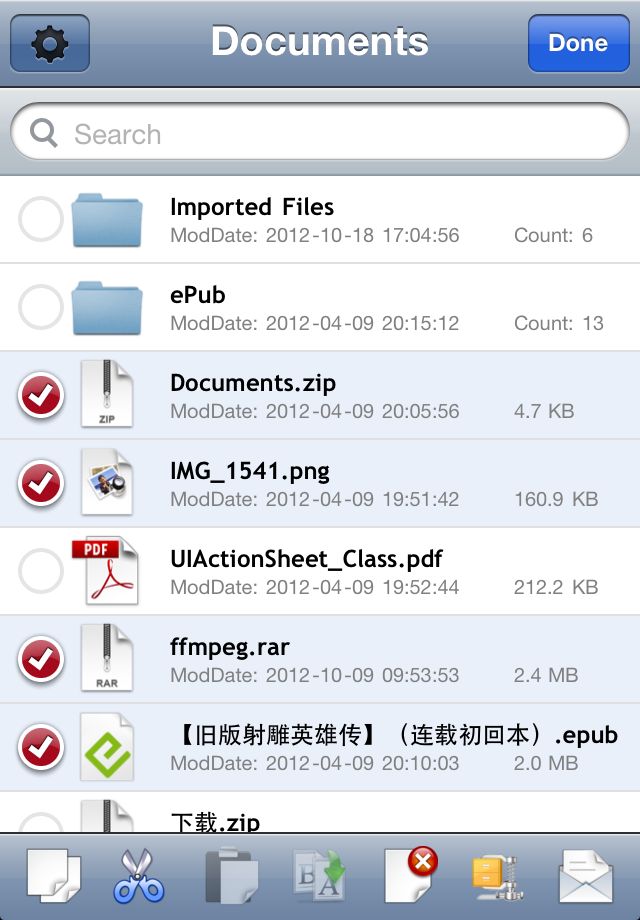Viewport: 640px width, 920px height.
Task: Select the scissors cut icon
Action: [x=139, y=875]
